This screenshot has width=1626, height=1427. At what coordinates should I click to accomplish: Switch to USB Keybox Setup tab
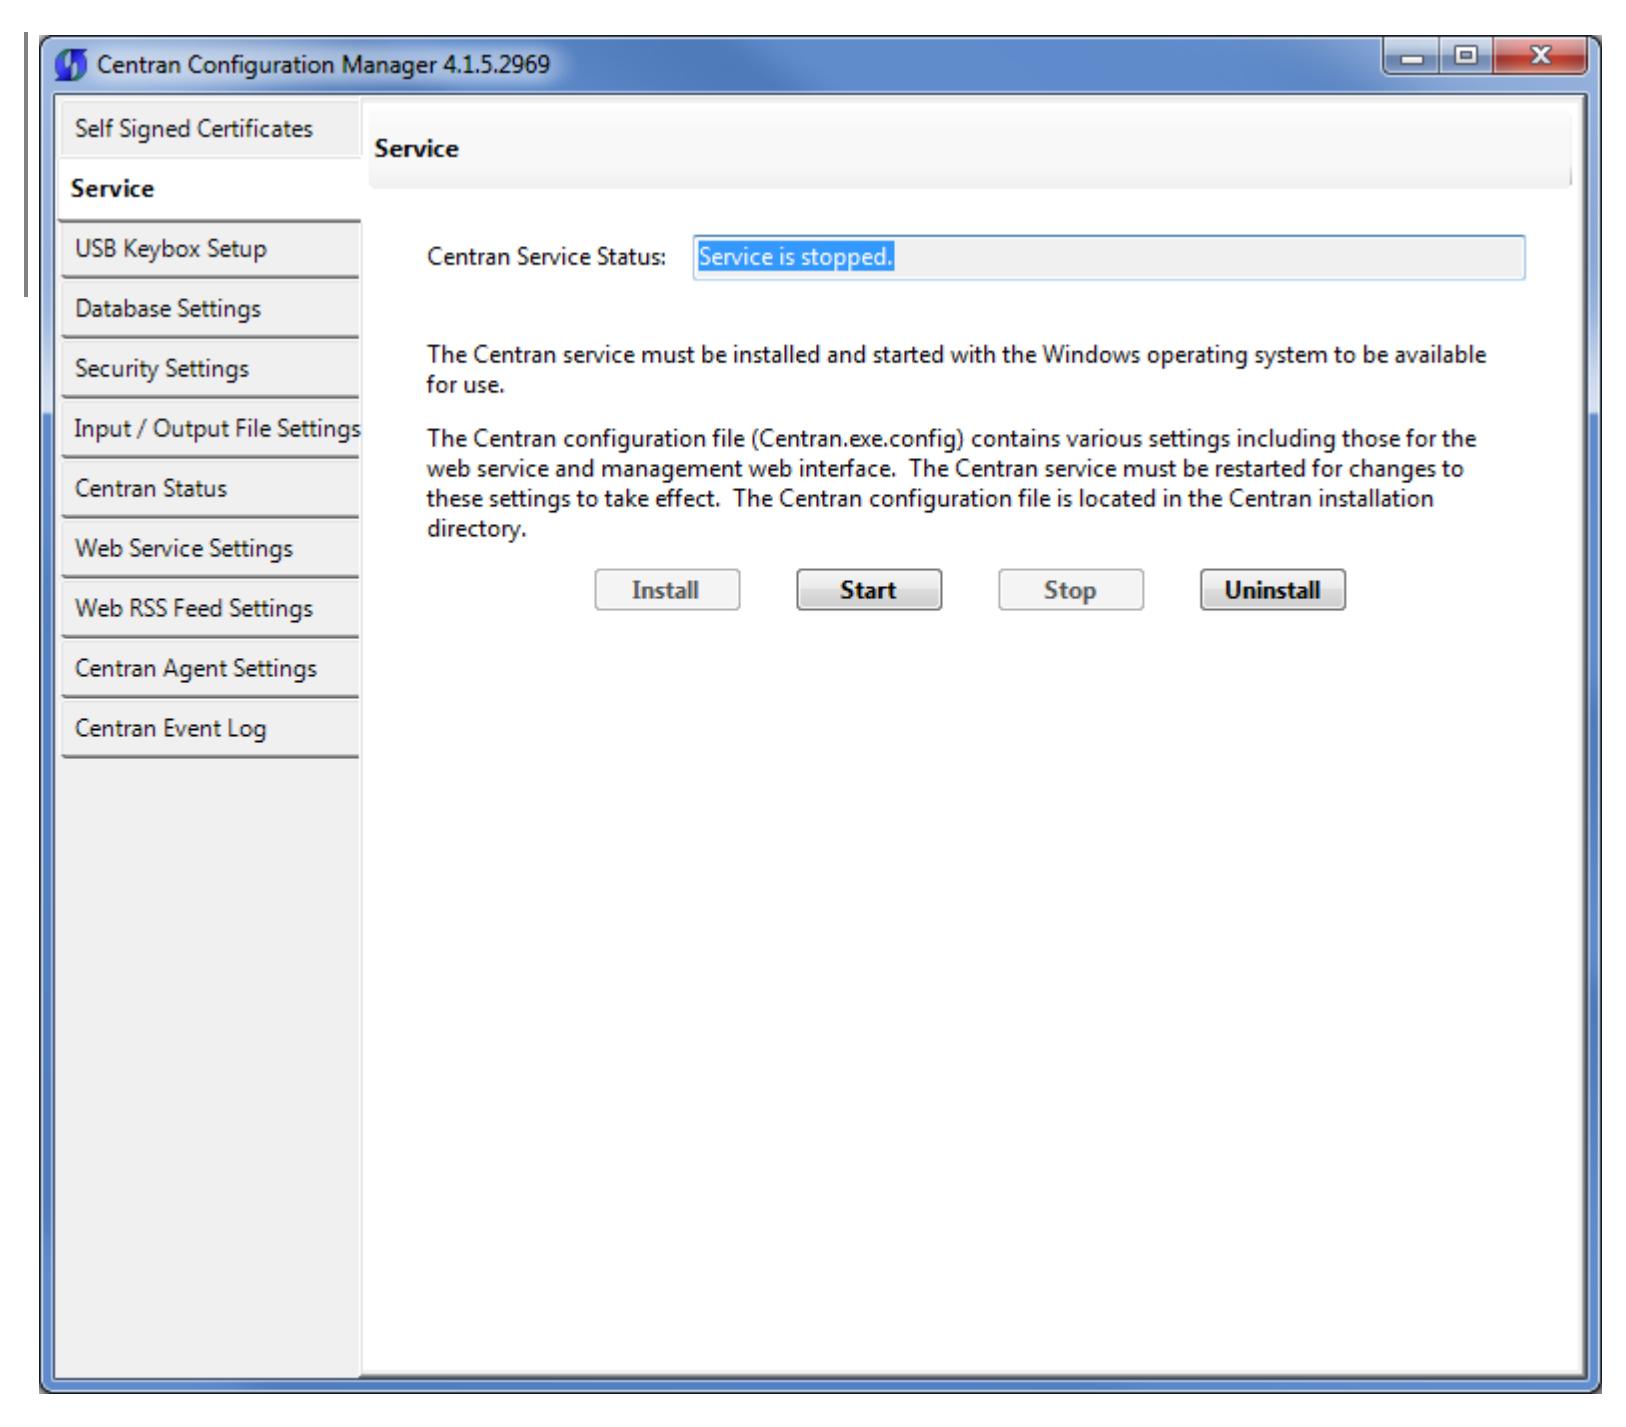pos(209,248)
